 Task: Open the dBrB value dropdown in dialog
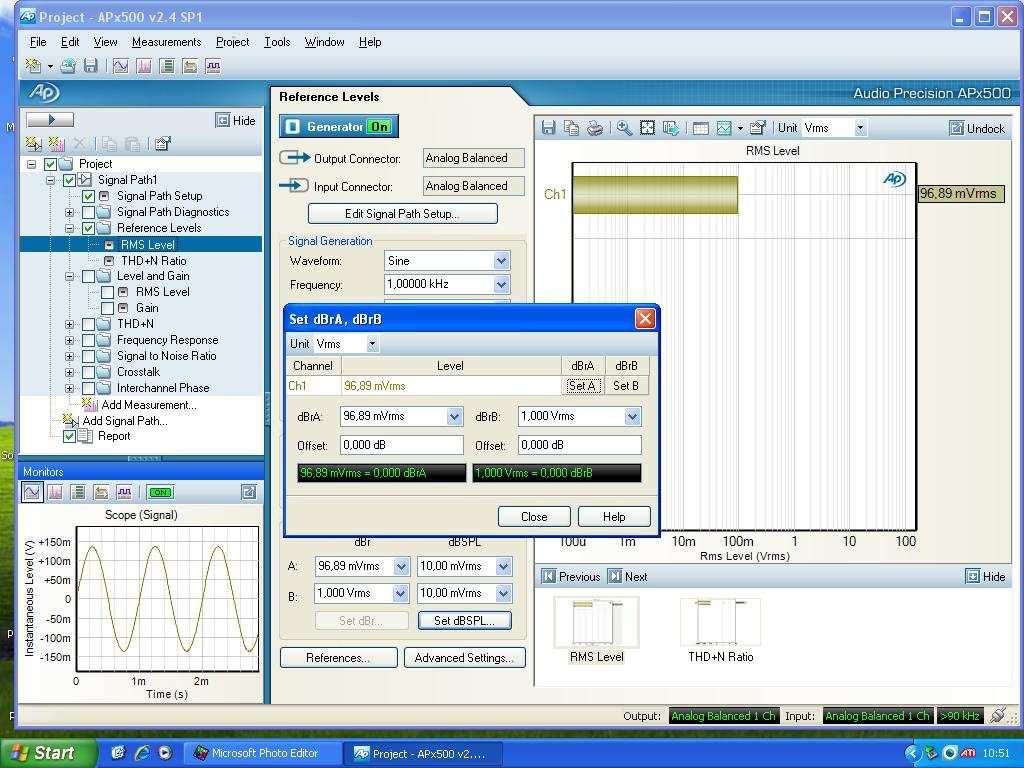point(632,416)
